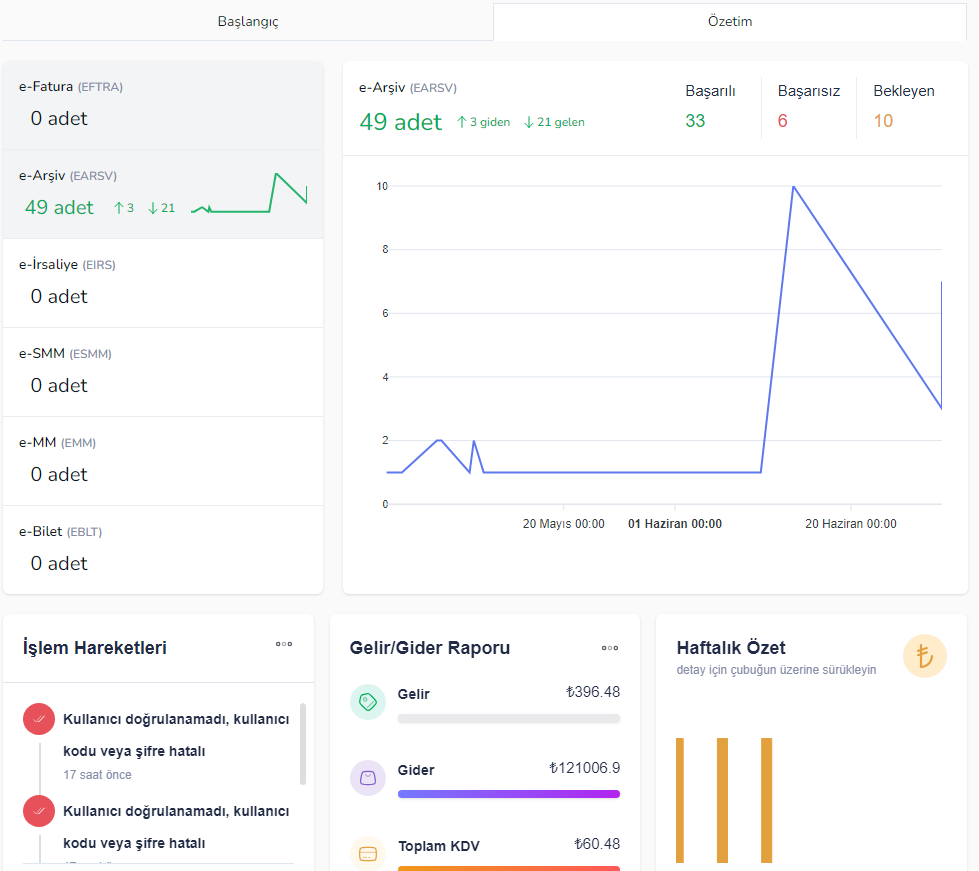Click the purple bag icon beside Gider

368,778
